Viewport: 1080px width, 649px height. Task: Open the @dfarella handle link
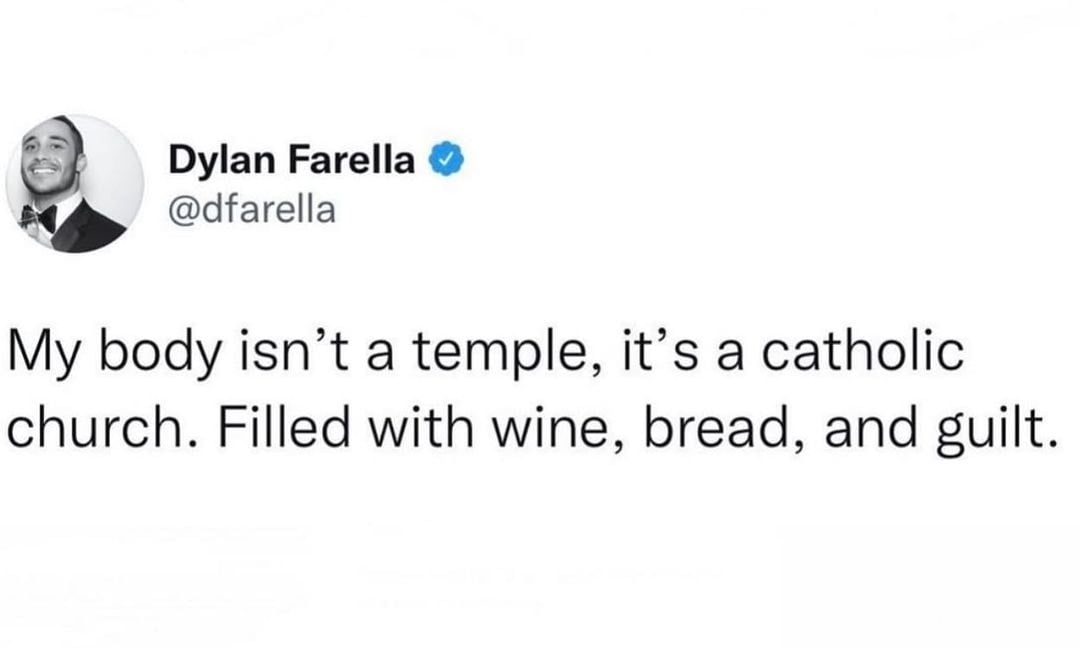coord(252,209)
